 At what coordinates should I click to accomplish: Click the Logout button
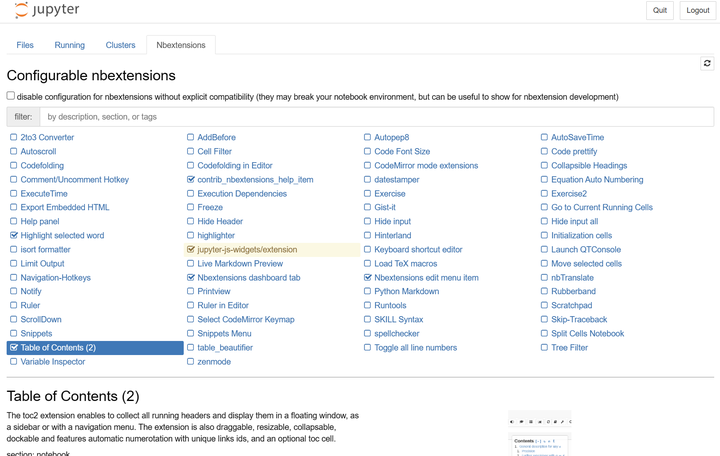coord(697,10)
